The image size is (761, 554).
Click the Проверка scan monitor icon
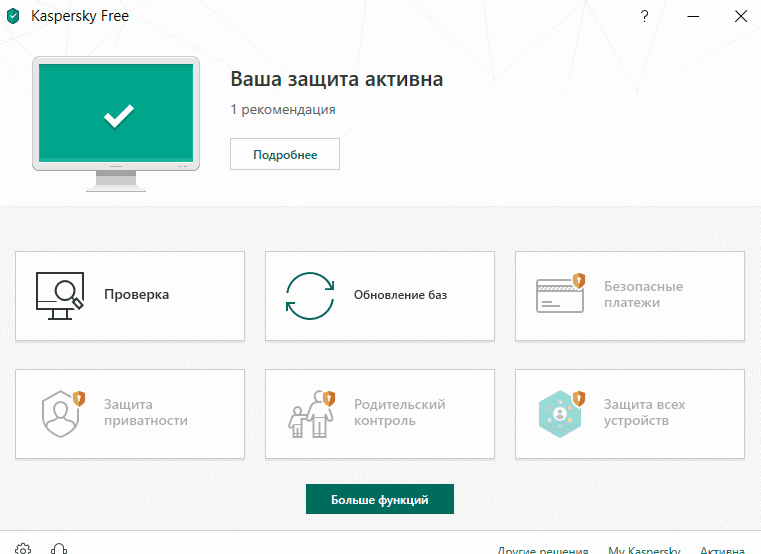tap(60, 296)
